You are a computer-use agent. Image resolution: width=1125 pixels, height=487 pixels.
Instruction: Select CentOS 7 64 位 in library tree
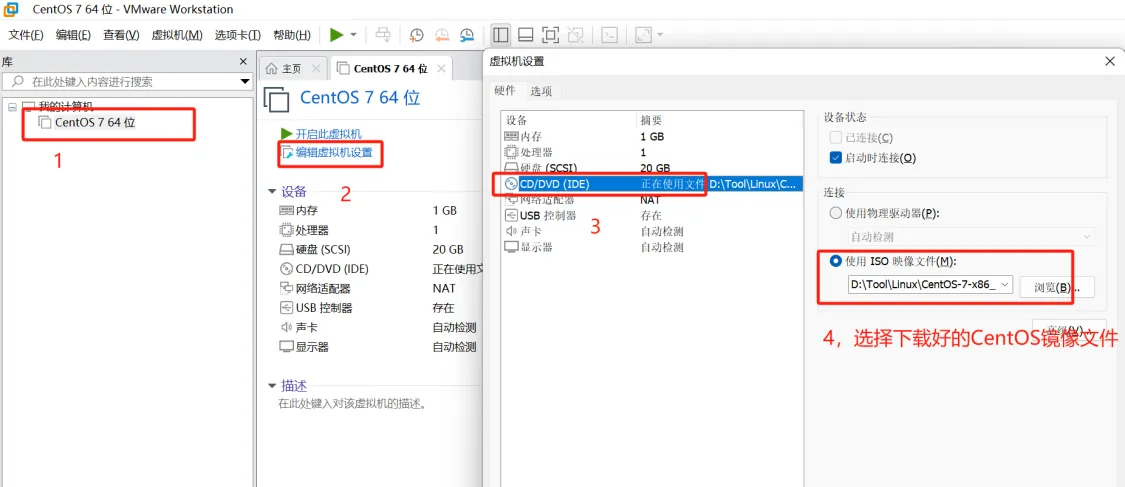95,123
